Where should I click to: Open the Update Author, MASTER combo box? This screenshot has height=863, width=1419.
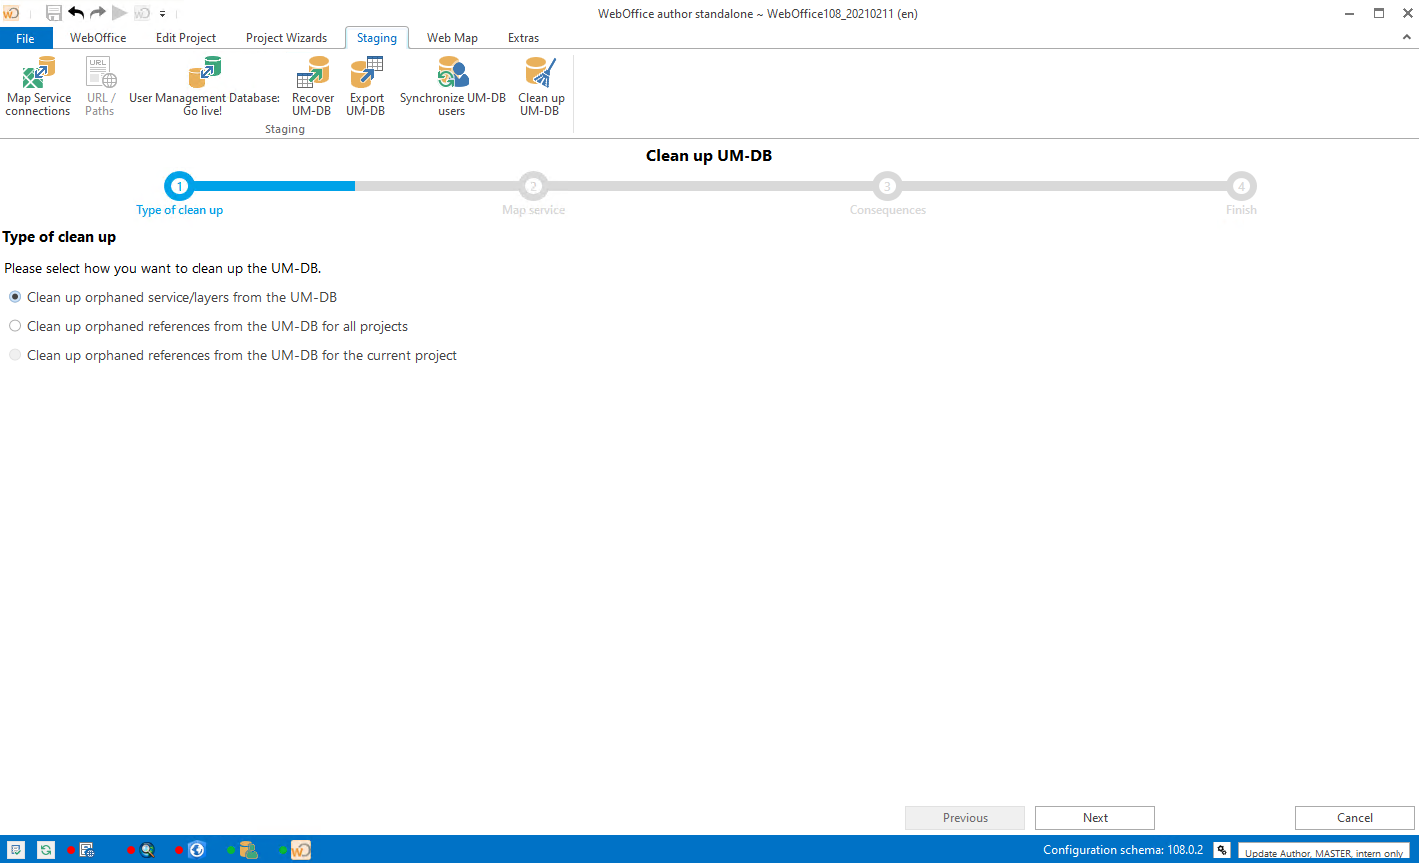click(x=1323, y=850)
